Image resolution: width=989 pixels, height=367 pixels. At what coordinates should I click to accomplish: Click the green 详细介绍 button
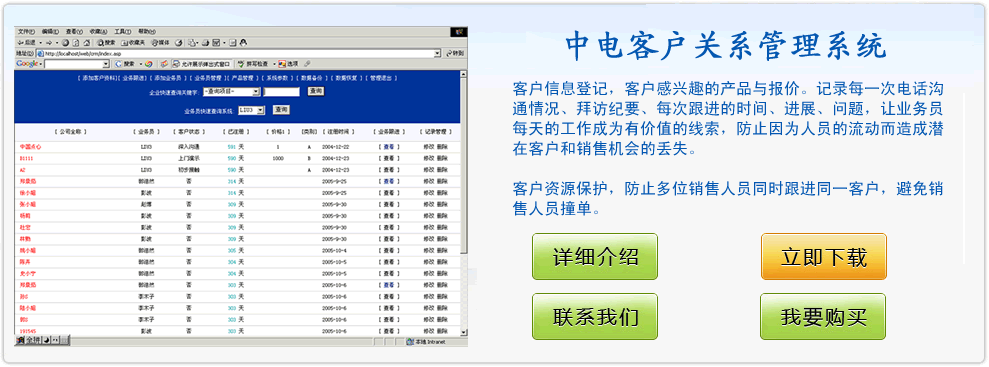595,257
